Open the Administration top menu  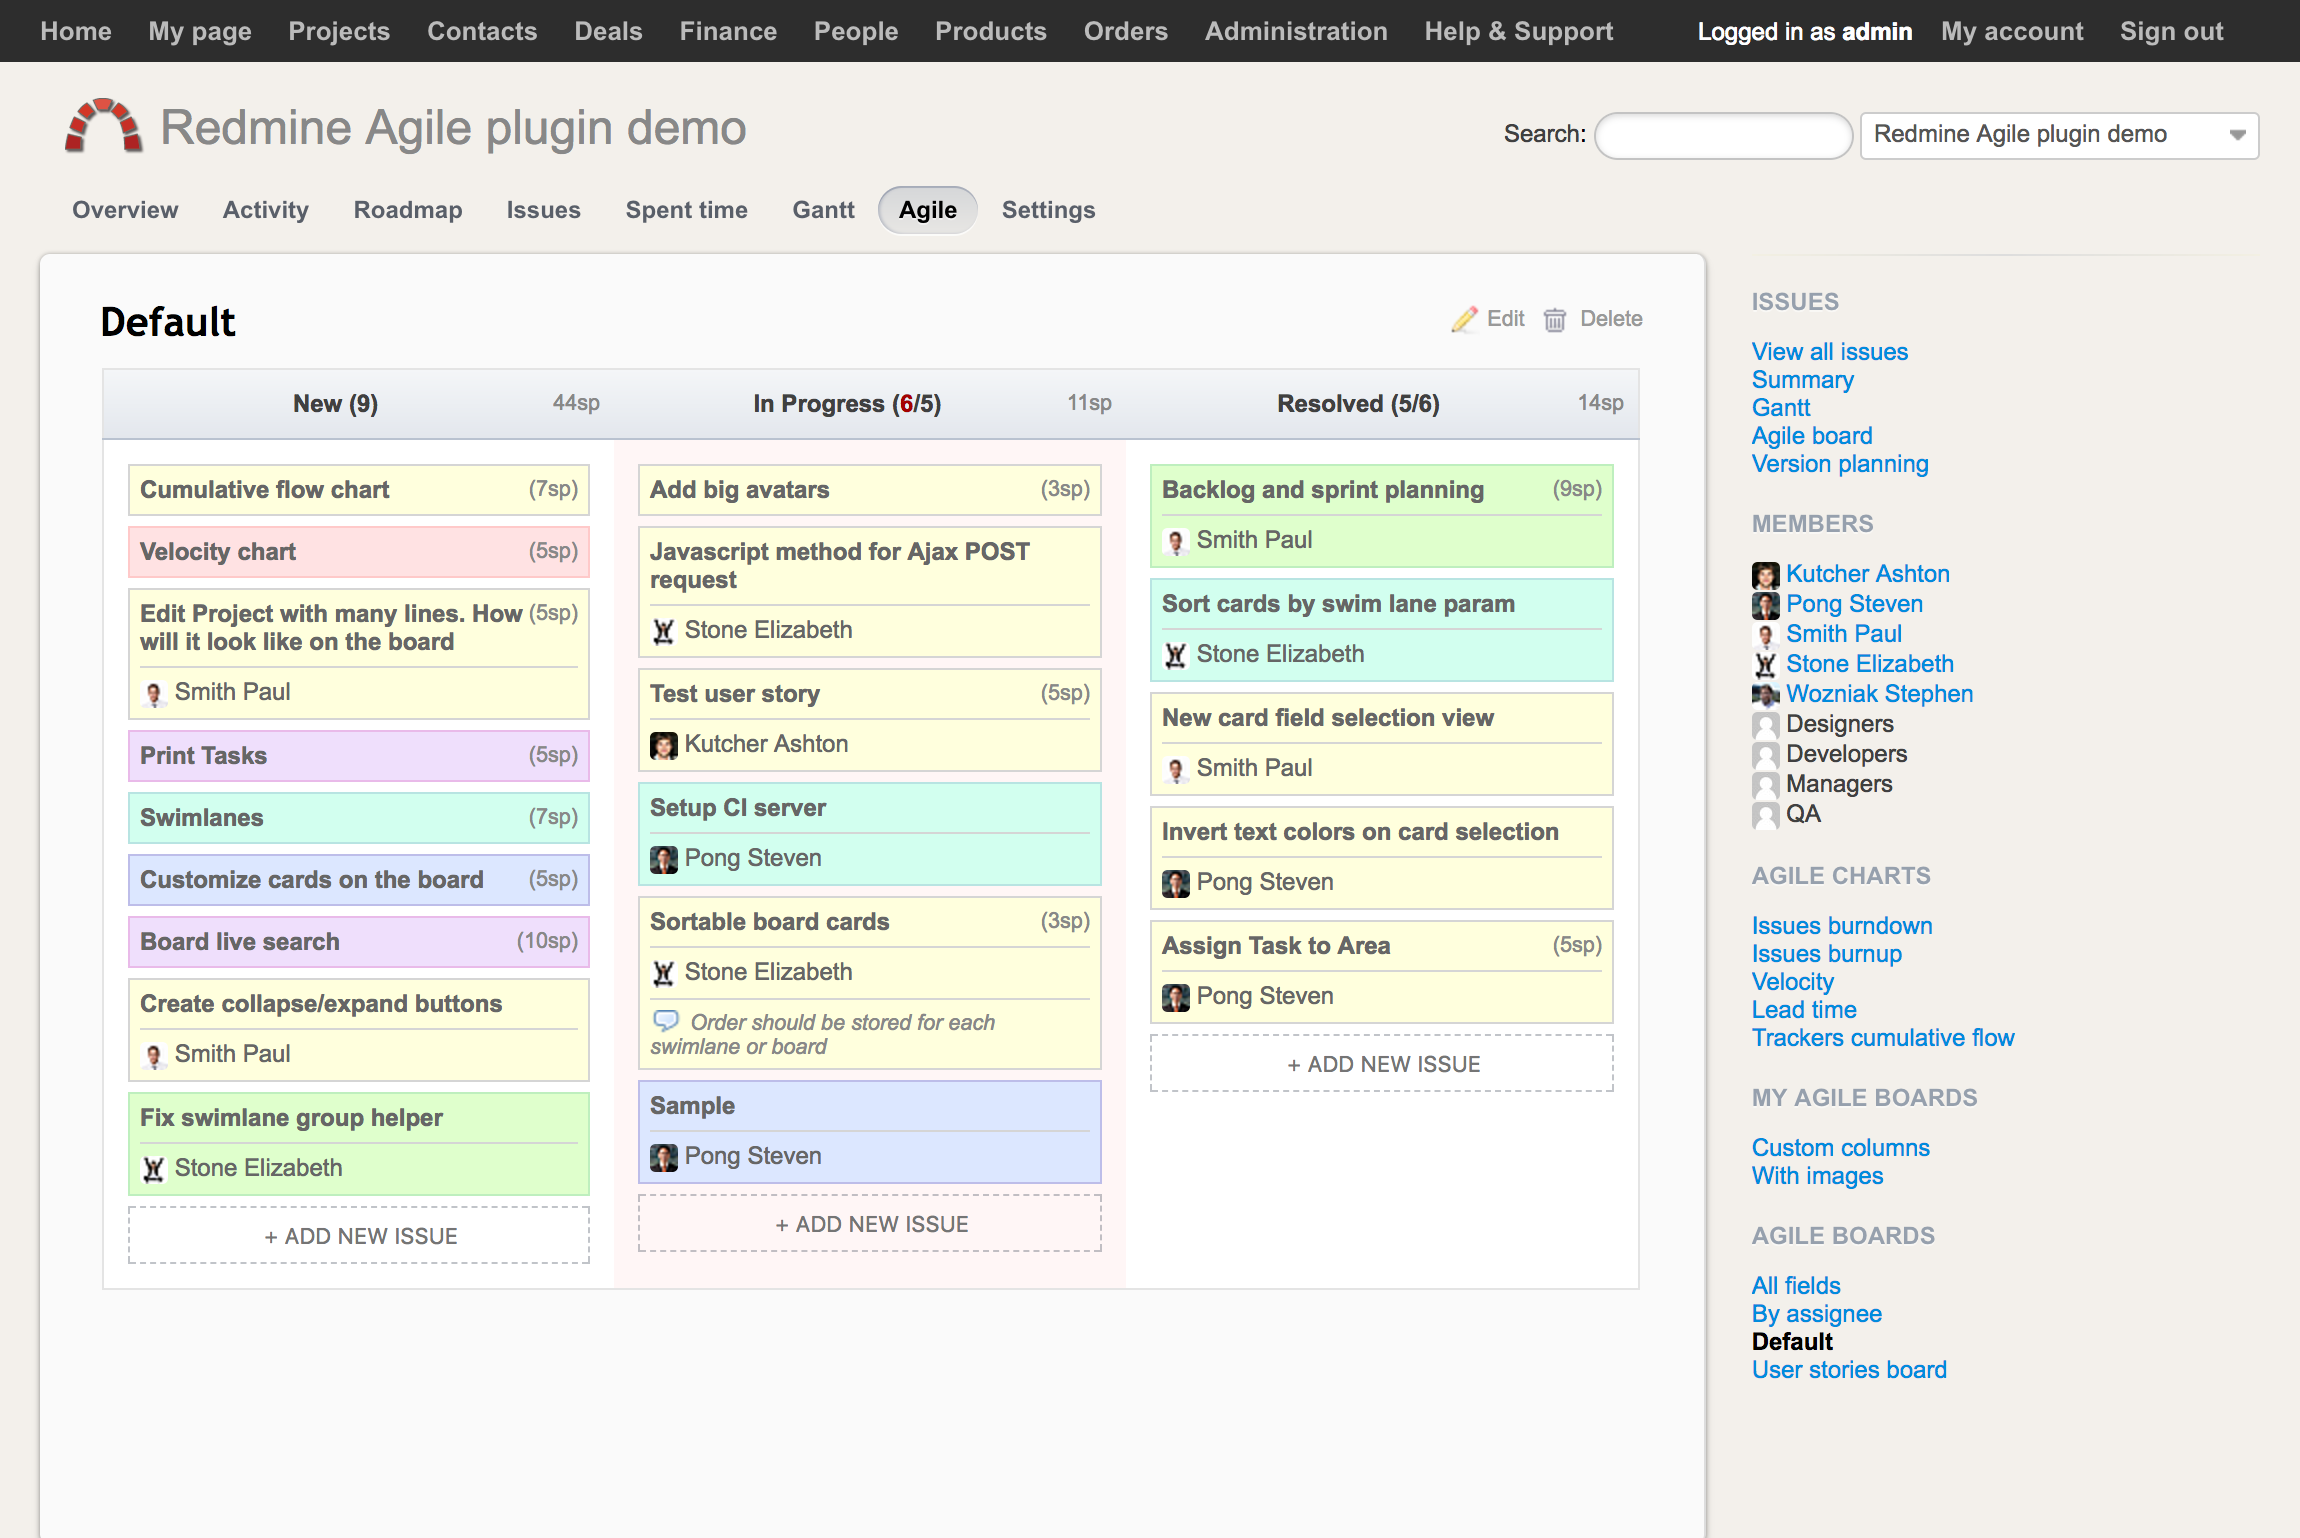click(x=1295, y=31)
